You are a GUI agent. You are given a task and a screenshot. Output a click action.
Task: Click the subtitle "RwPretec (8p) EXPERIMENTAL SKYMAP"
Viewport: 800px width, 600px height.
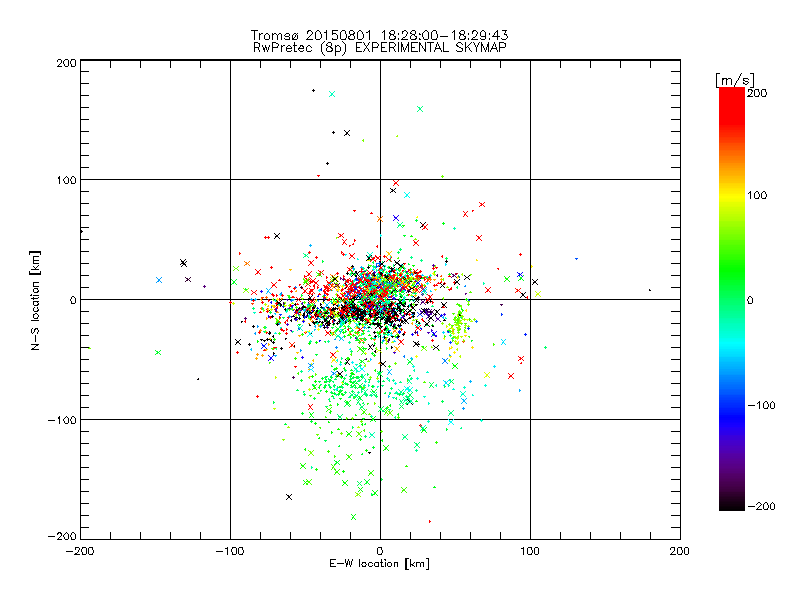pos(380,48)
